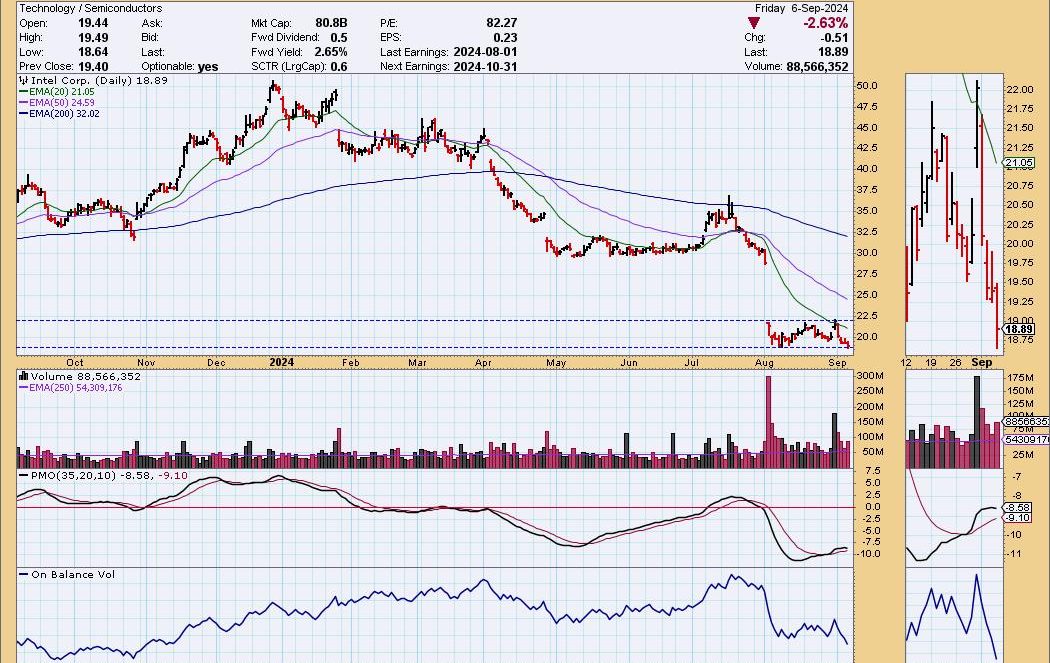Click the Aug label on main time axis
Viewport: 1050px width, 663px height.
pyautogui.click(x=764, y=363)
